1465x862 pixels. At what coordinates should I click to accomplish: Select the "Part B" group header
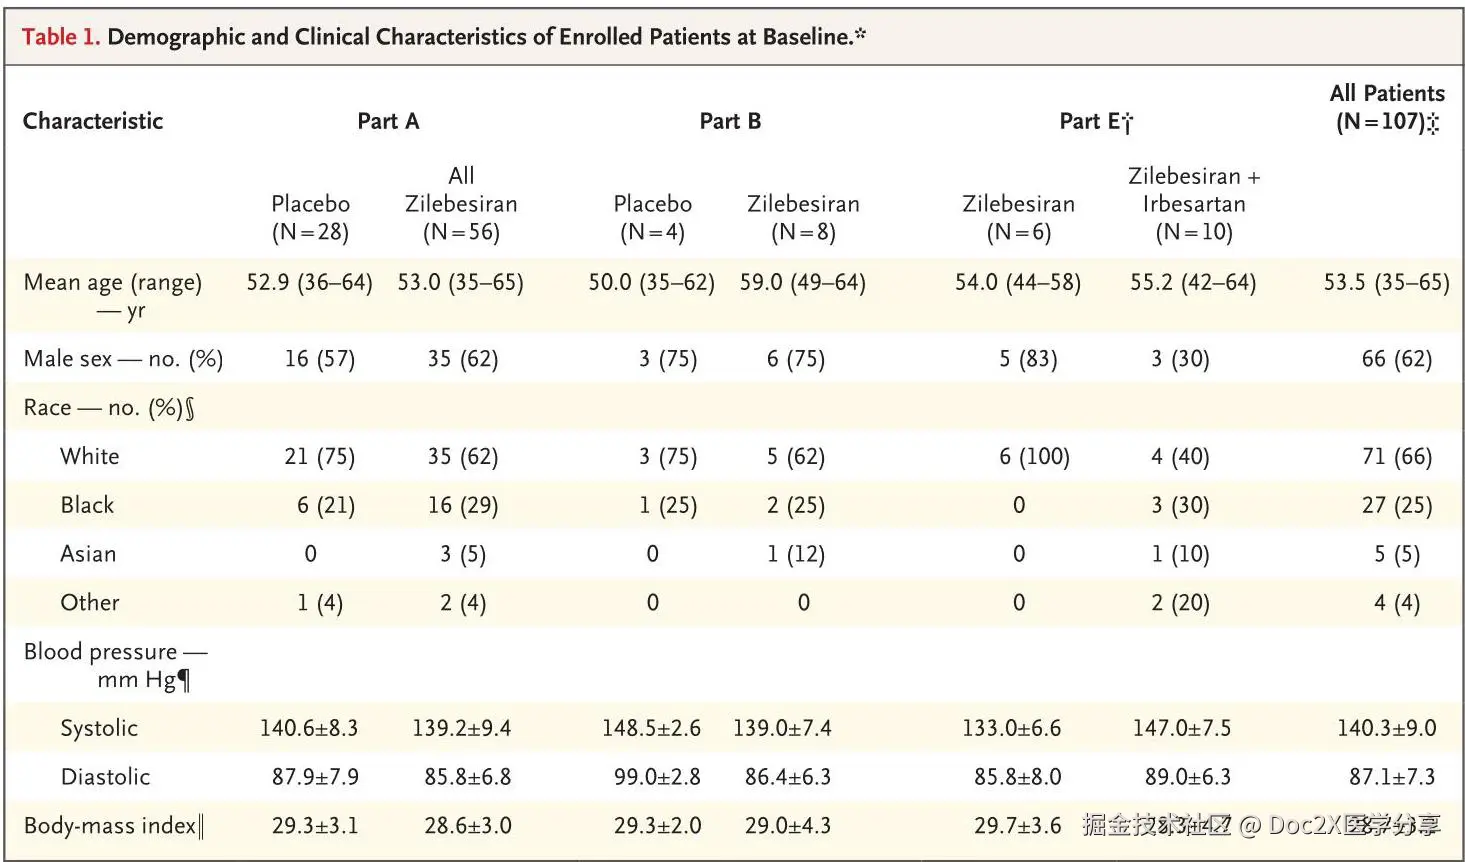point(730,121)
